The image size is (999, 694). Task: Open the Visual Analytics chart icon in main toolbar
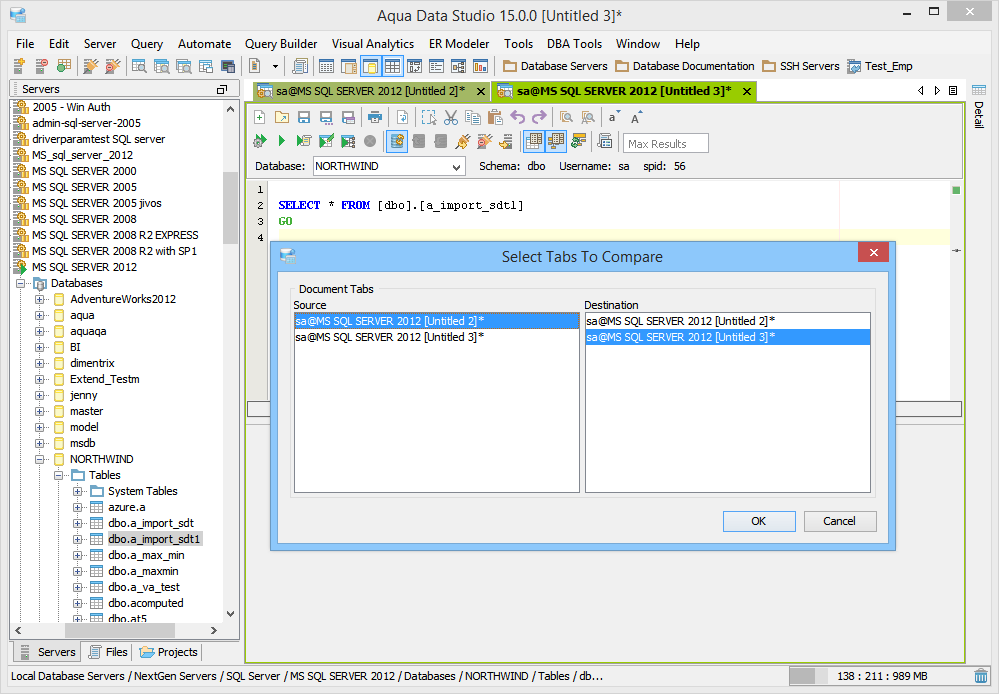coord(480,66)
